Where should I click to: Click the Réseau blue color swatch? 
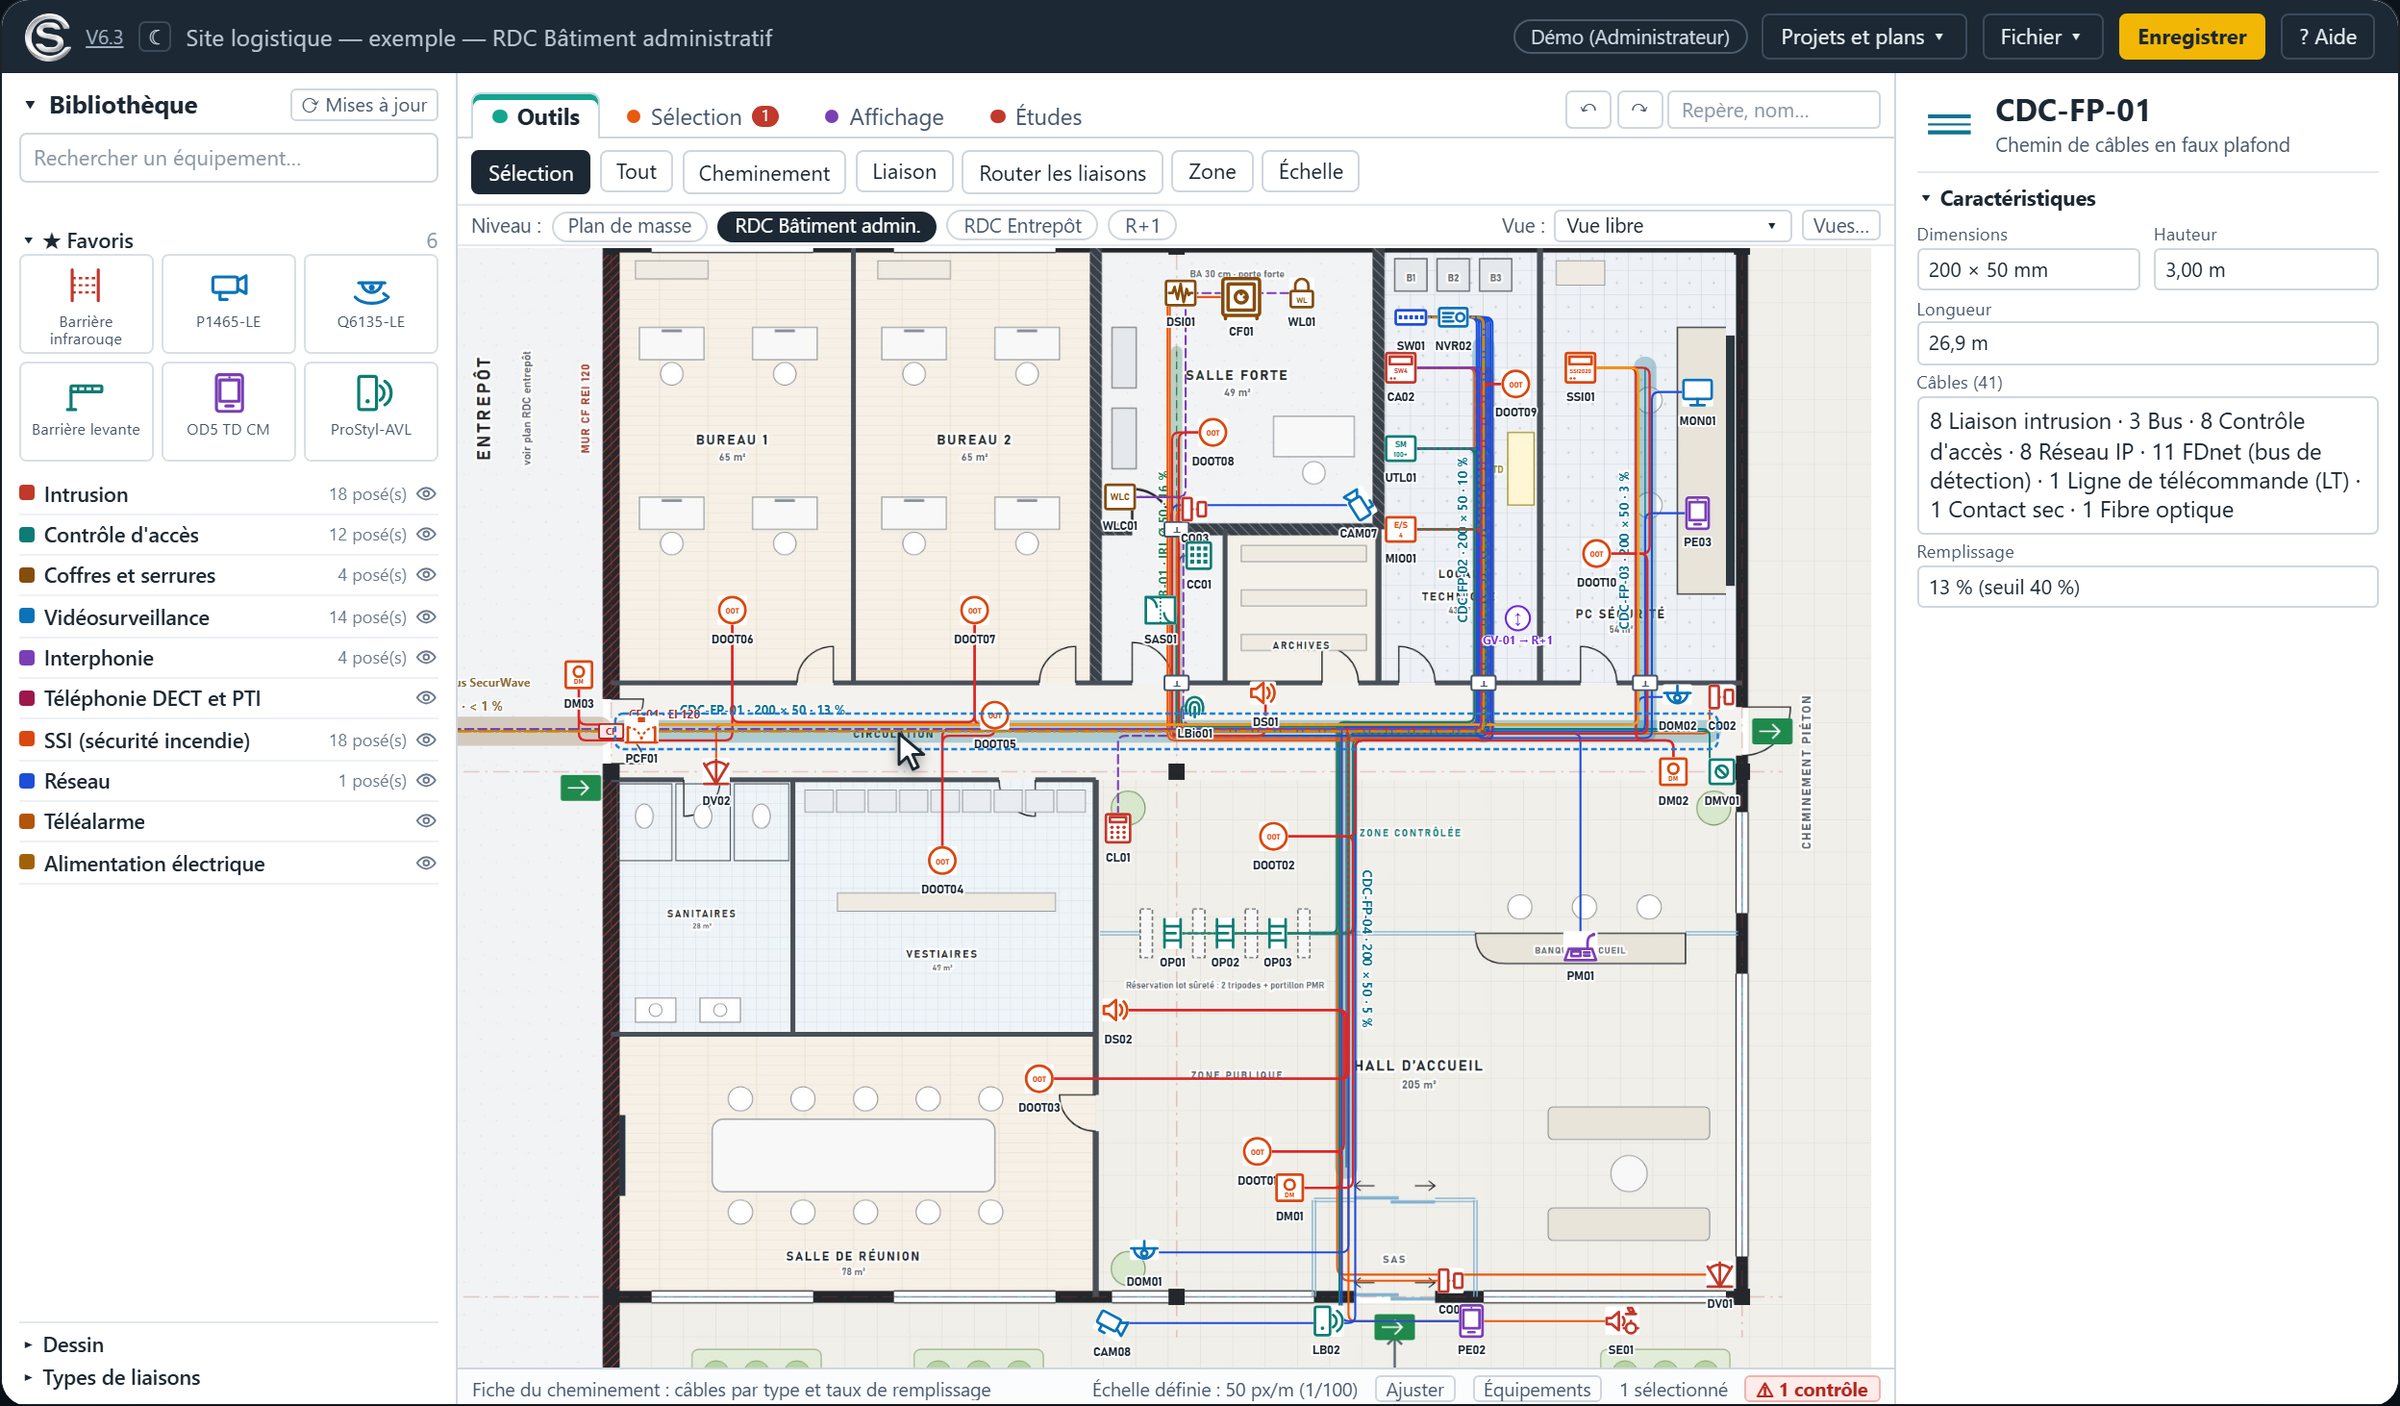28,781
